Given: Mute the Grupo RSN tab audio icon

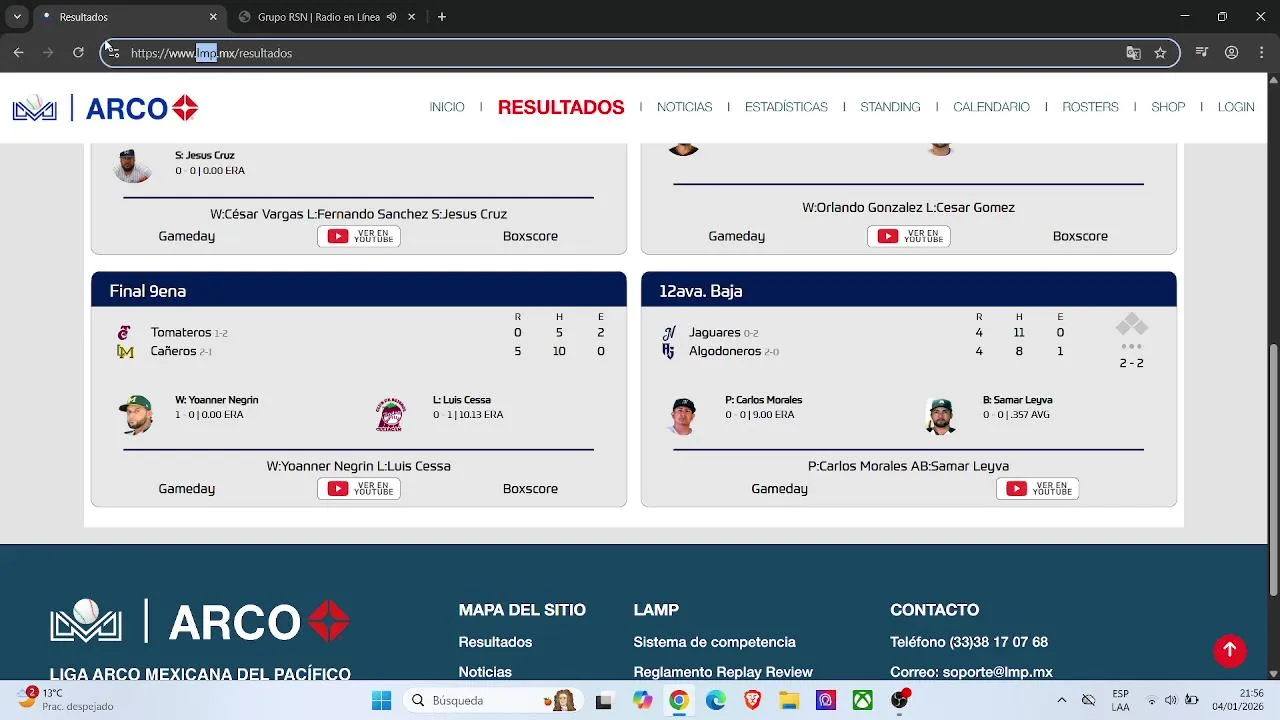Looking at the screenshot, I should (x=391, y=17).
